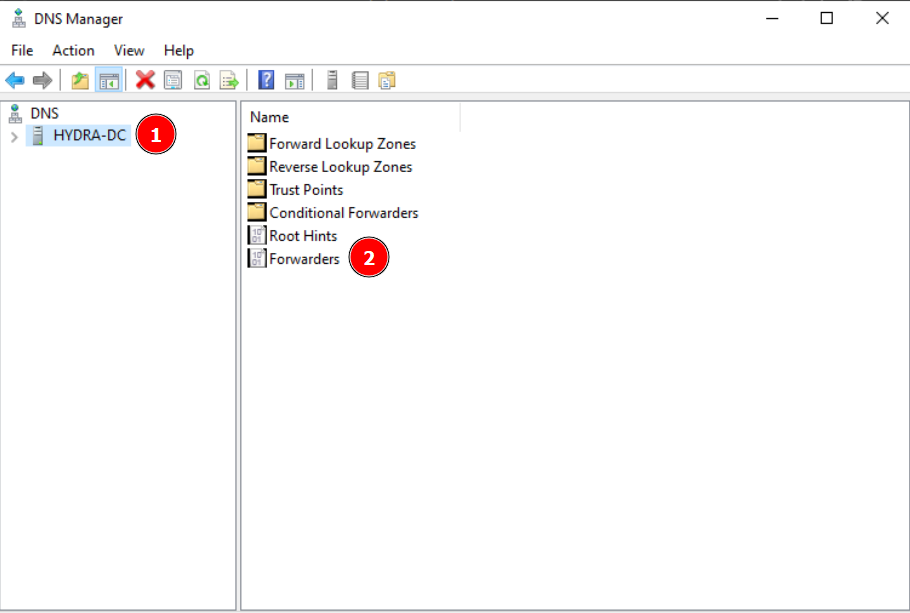Select the DNS root tree node
Image resolution: width=910 pixels, height=613 pixels.
tap(44, 113)
